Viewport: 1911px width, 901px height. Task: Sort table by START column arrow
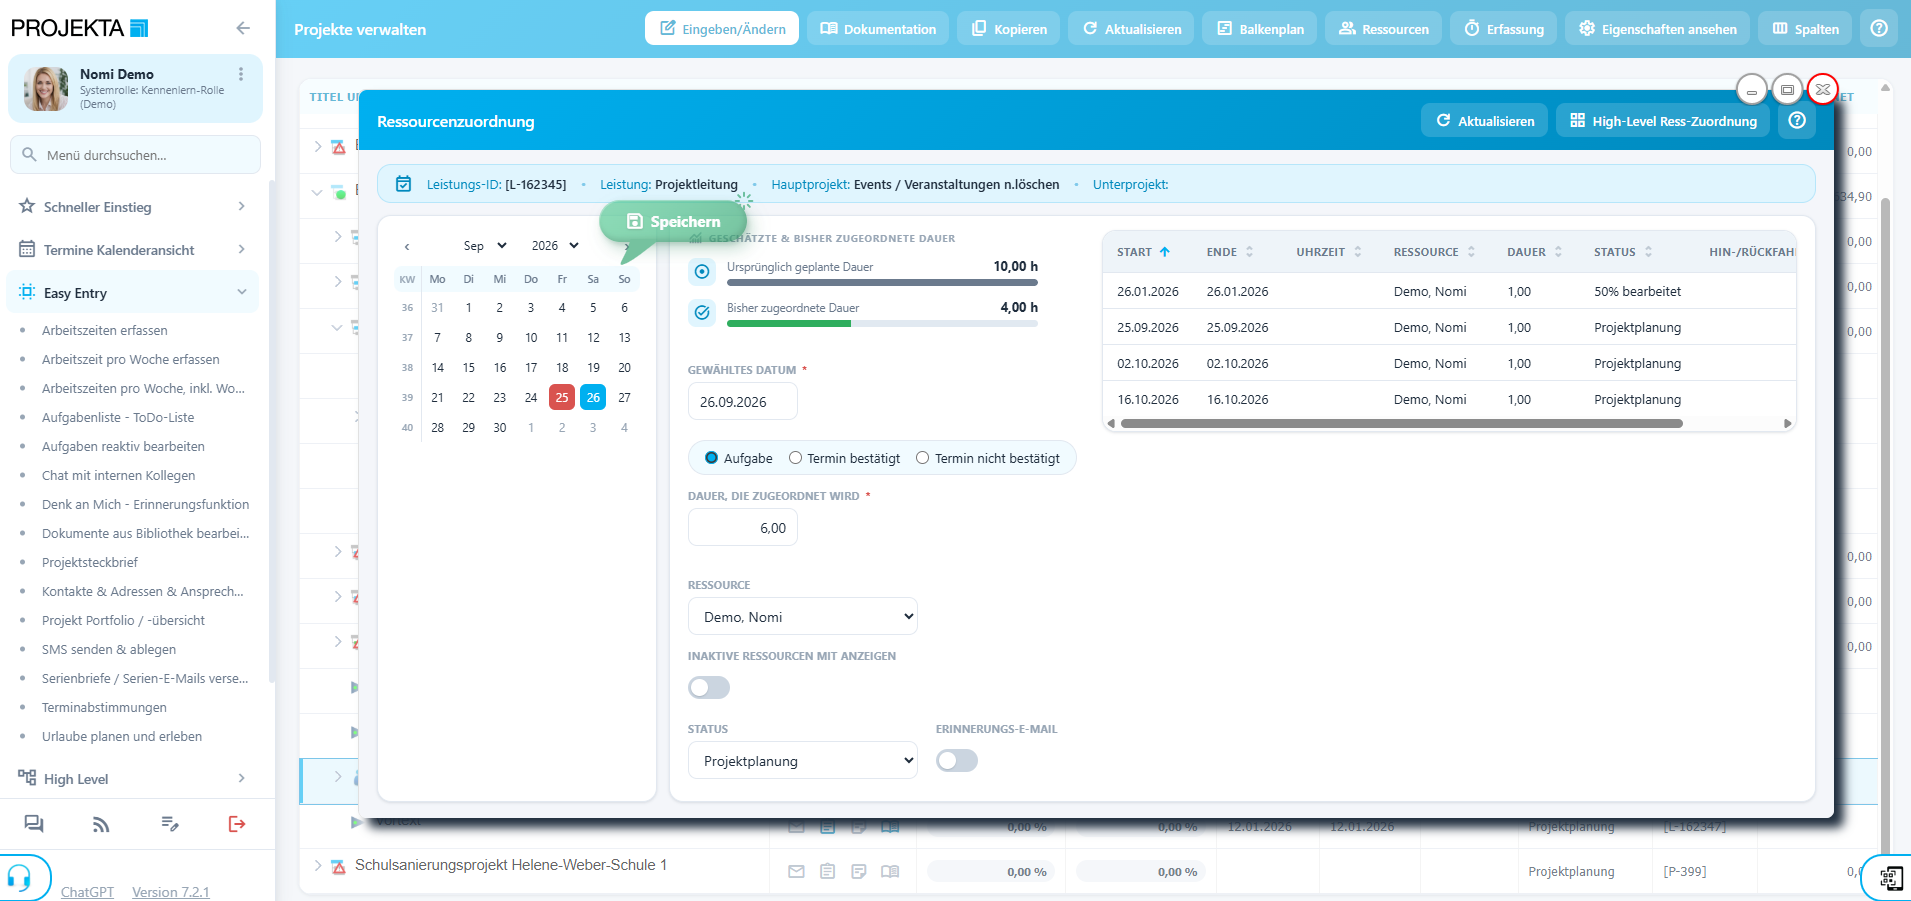(x=1165, y=252)
